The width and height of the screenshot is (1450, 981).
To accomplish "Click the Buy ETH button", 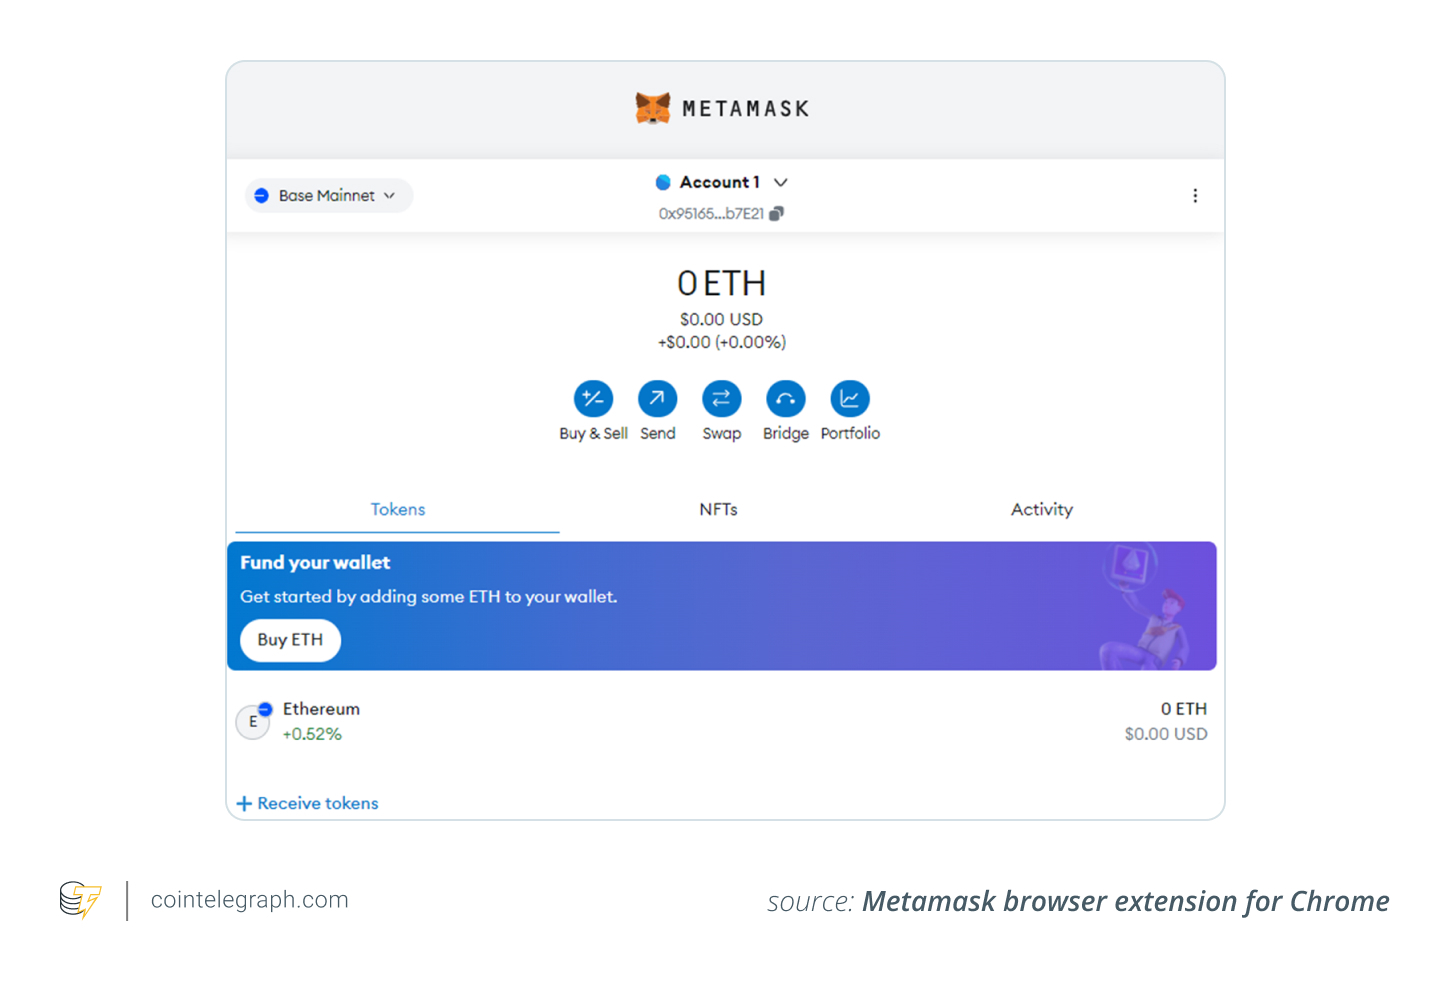I will [x=290, y=640].
